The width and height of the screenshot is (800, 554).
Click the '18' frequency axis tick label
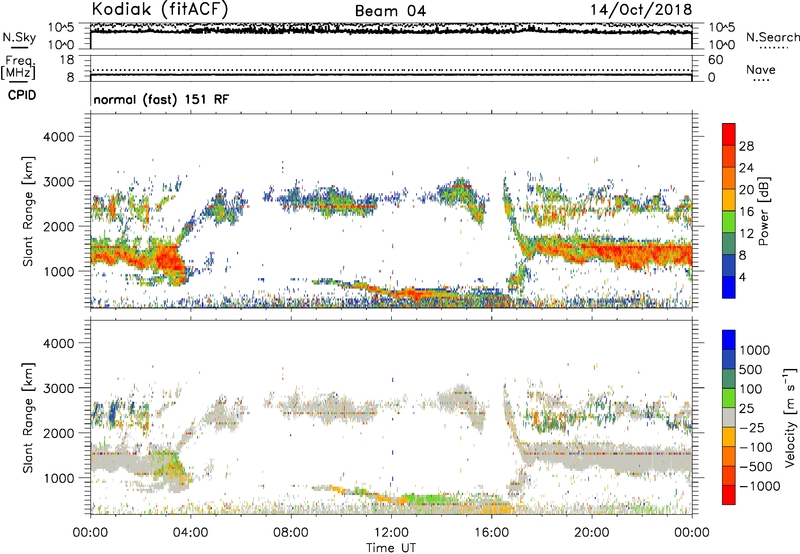click(67, 60)
